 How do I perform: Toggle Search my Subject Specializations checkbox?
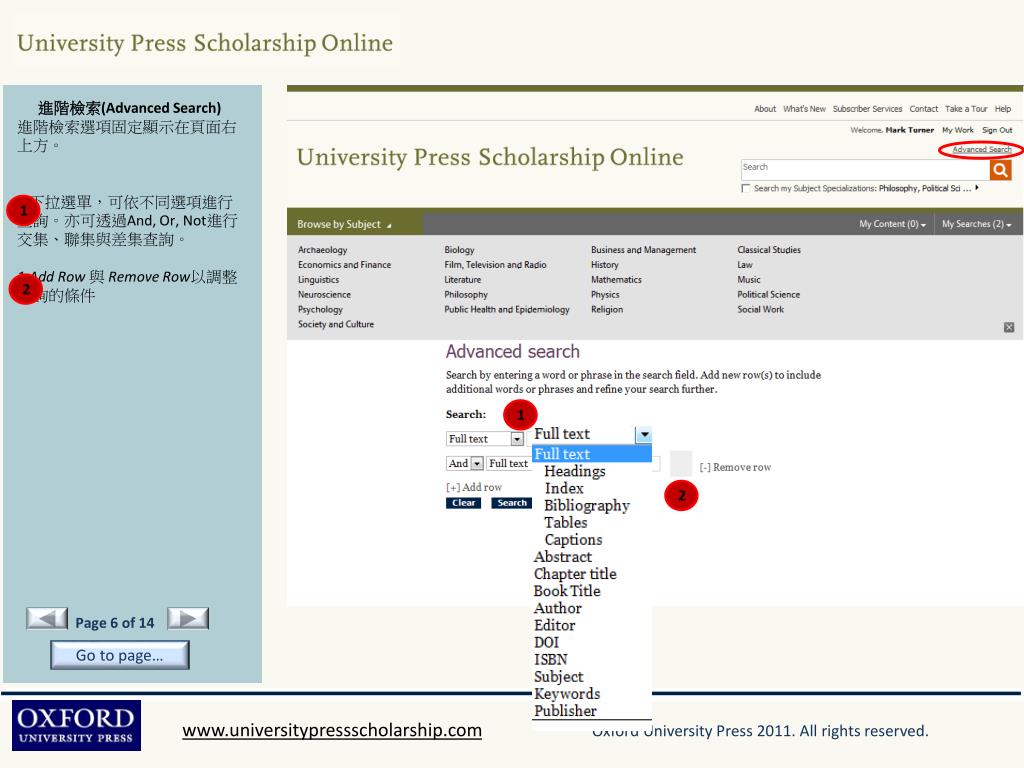[x=746, y=189]
